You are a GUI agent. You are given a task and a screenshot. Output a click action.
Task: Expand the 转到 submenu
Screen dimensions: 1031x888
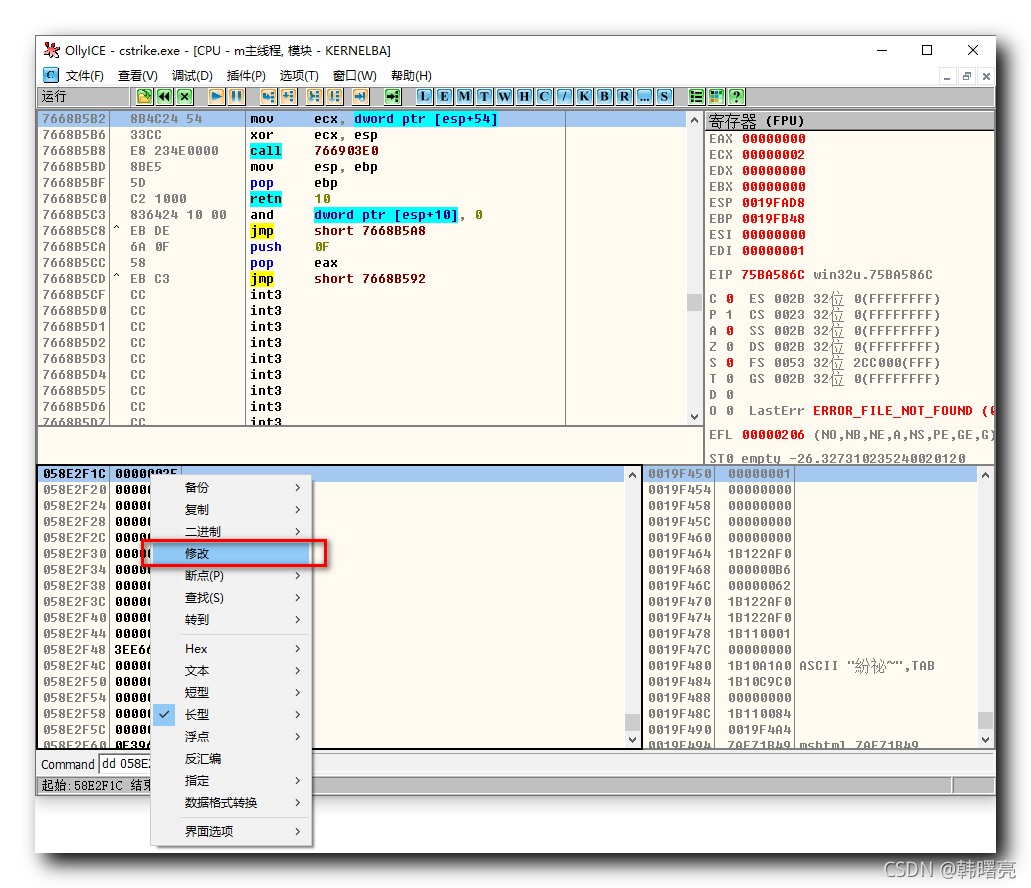(x=231, y=620)
